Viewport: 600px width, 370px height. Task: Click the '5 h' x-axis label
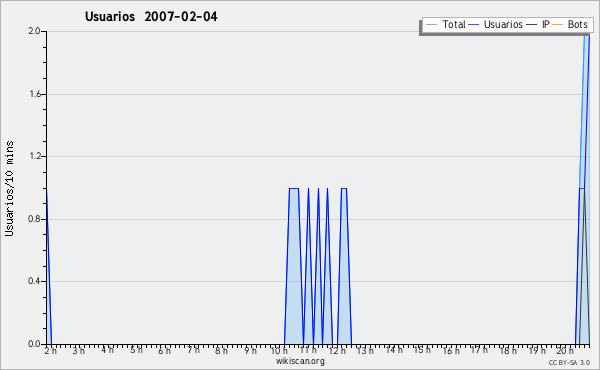(136, 350)
